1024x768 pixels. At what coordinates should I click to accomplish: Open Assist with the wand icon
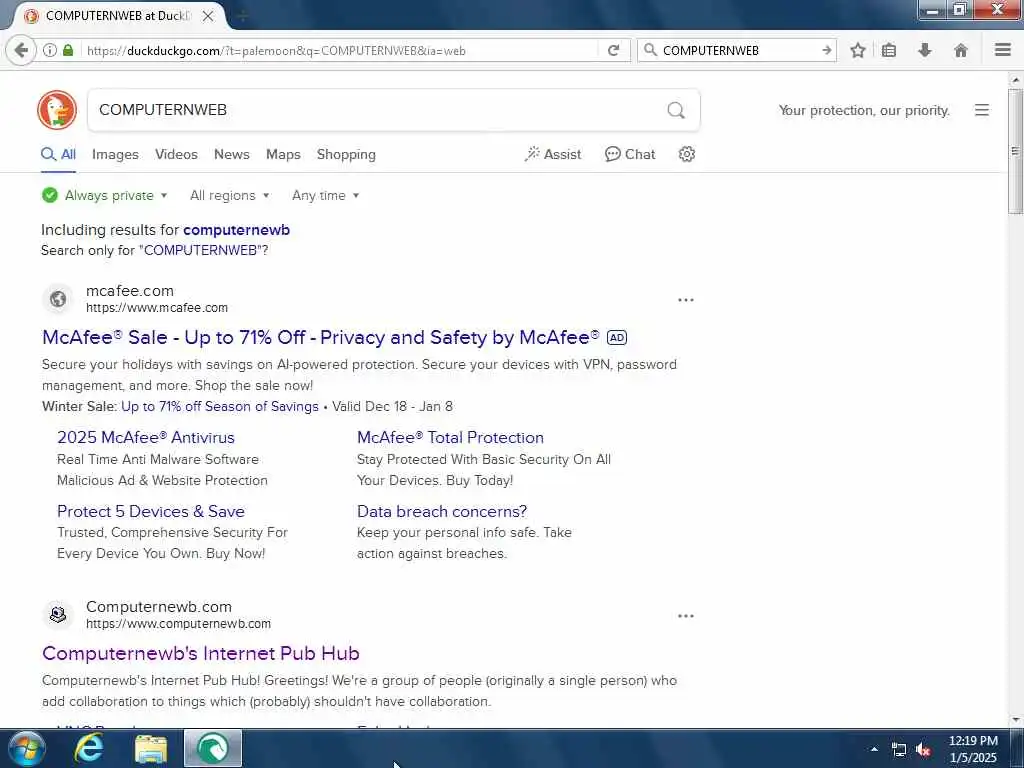(x=552, y=154)
